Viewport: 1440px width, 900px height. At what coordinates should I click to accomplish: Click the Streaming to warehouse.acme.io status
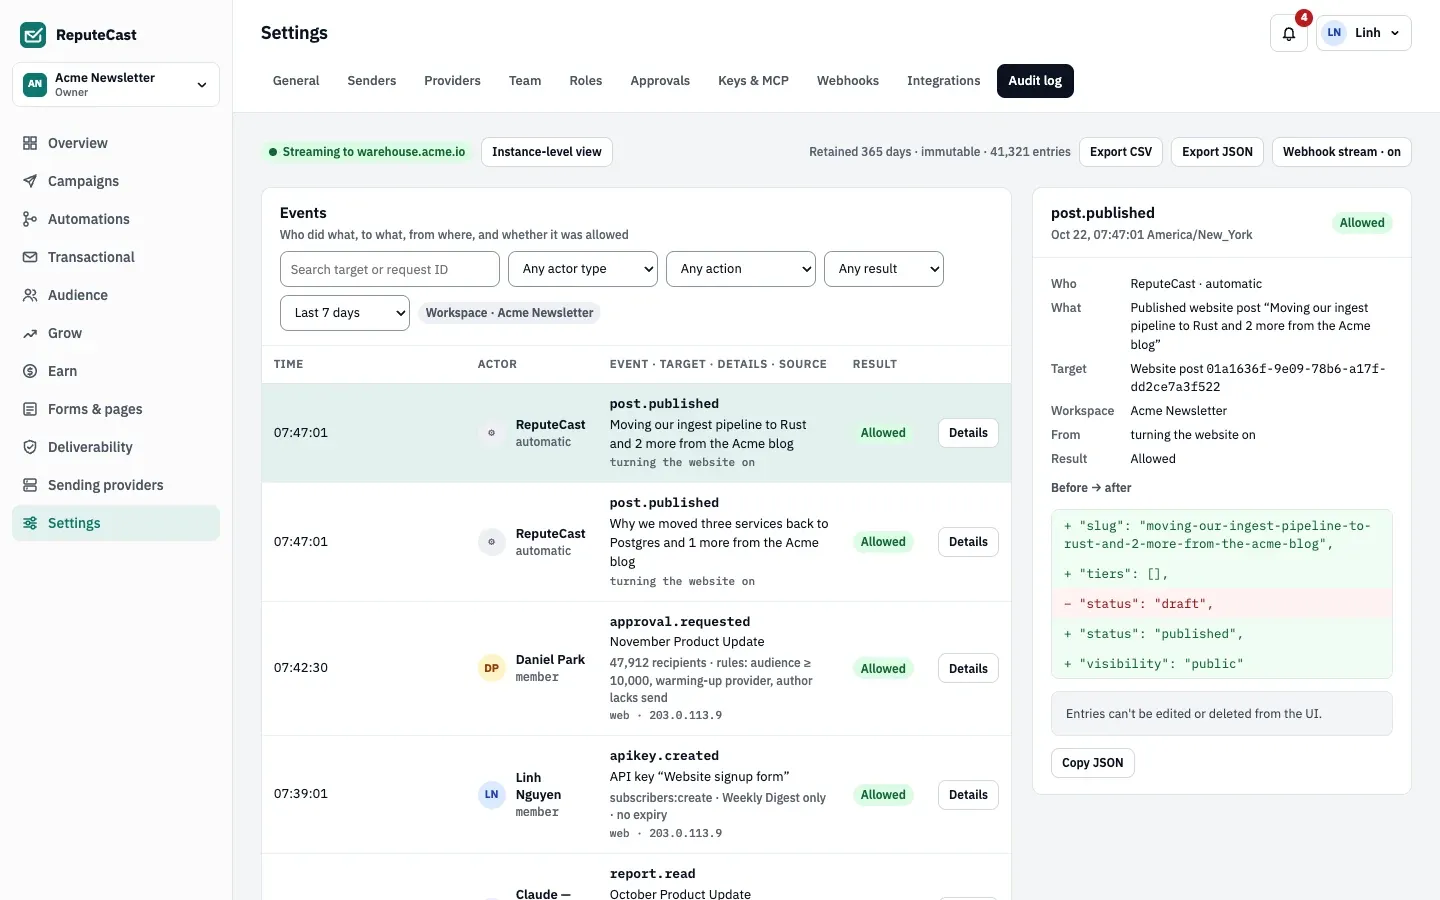366,152
